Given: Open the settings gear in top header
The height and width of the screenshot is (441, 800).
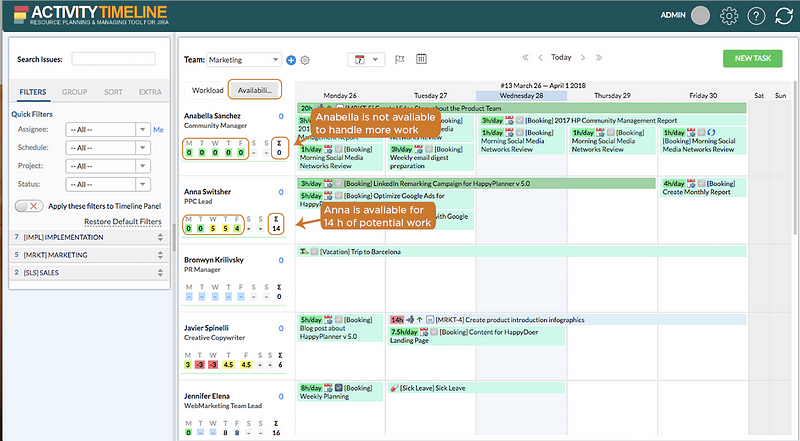Looking at the screenshot, I should point(729,16).
